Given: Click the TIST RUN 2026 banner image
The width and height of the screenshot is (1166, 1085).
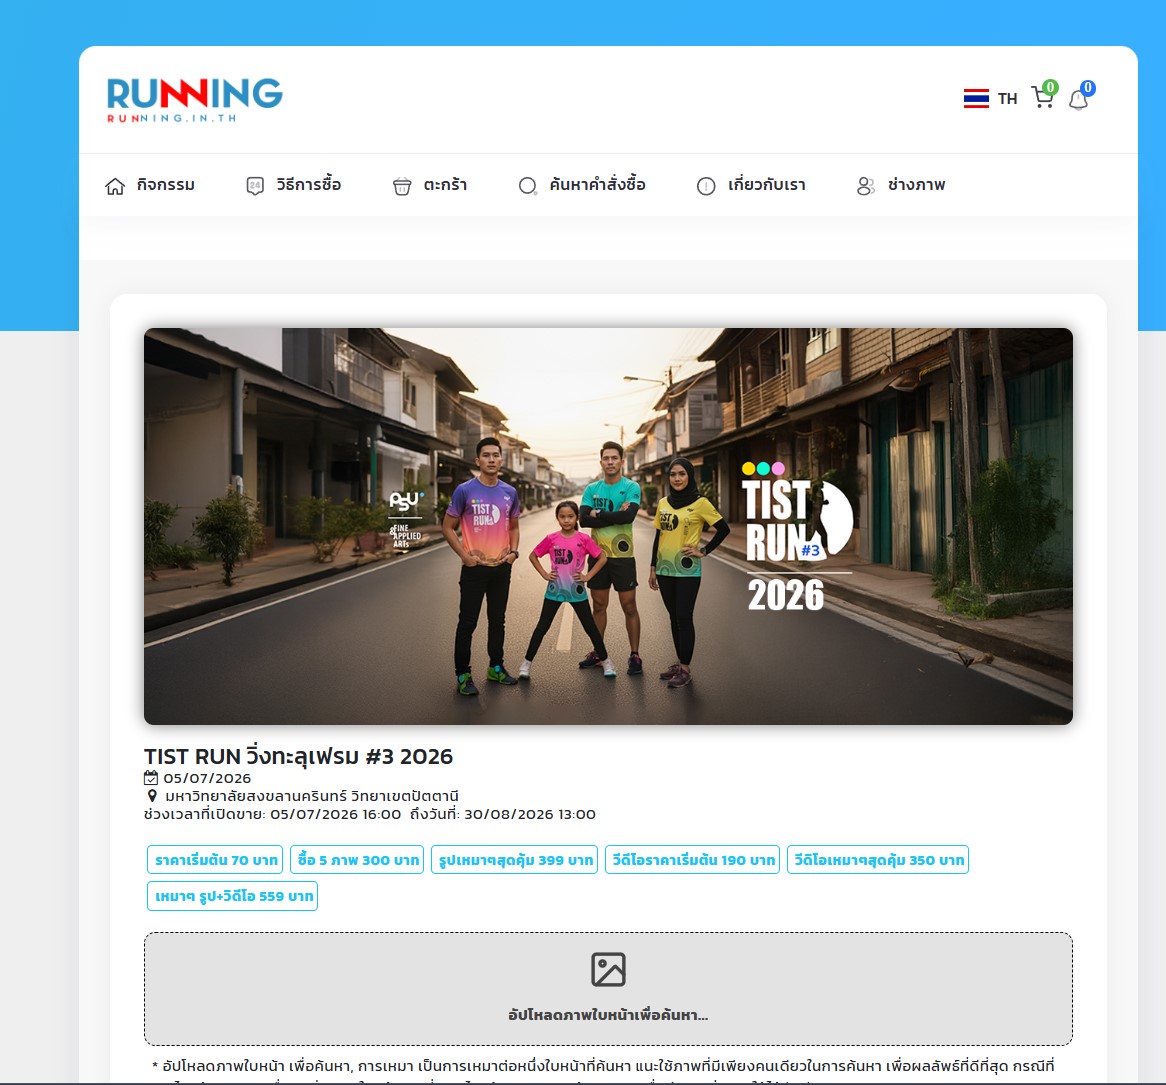Looking at the screenshot, I should pos(608,526).
